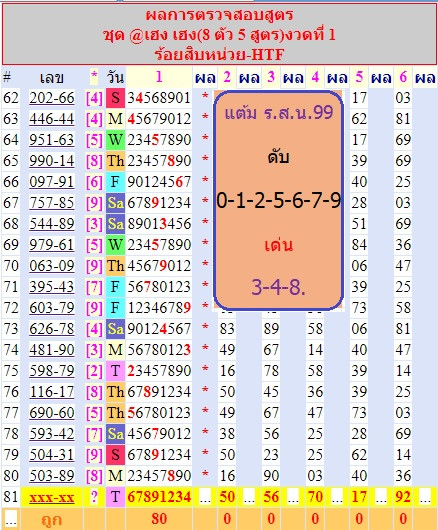Click the ... after red 70 in row 81
The image size is (438, 530).
tap(337, 498)
